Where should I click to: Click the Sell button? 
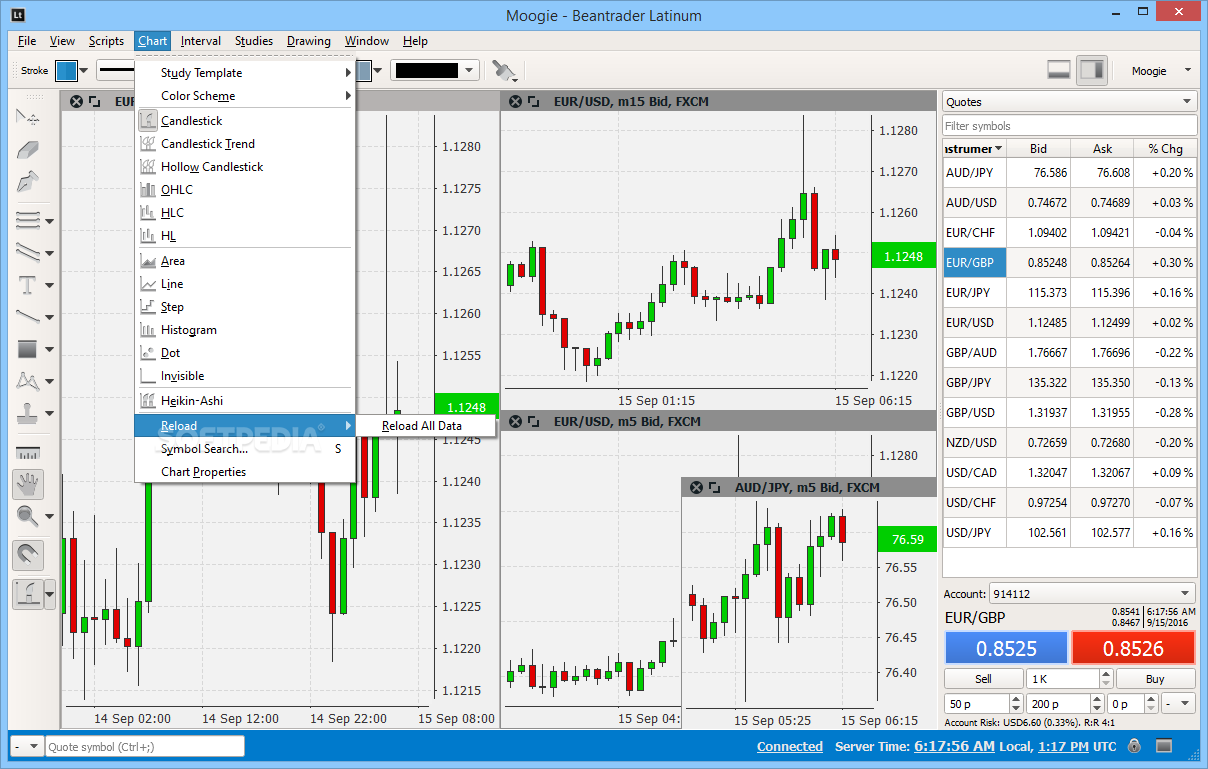click(983, 679)
